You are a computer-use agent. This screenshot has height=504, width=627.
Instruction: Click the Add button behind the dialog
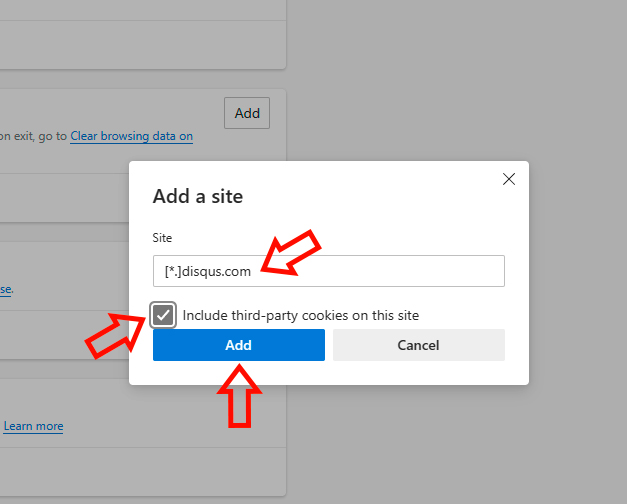(x=247, y=113)
